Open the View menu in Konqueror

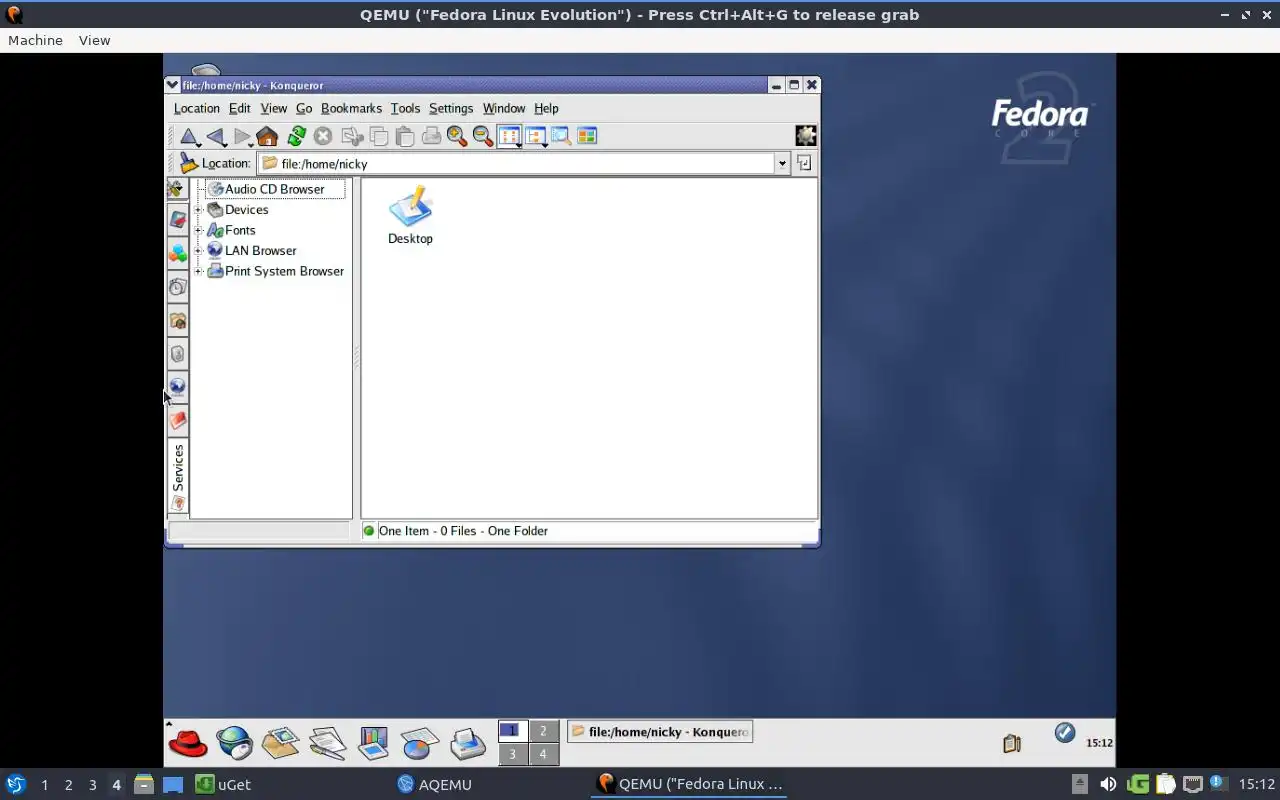coord(273,108)
